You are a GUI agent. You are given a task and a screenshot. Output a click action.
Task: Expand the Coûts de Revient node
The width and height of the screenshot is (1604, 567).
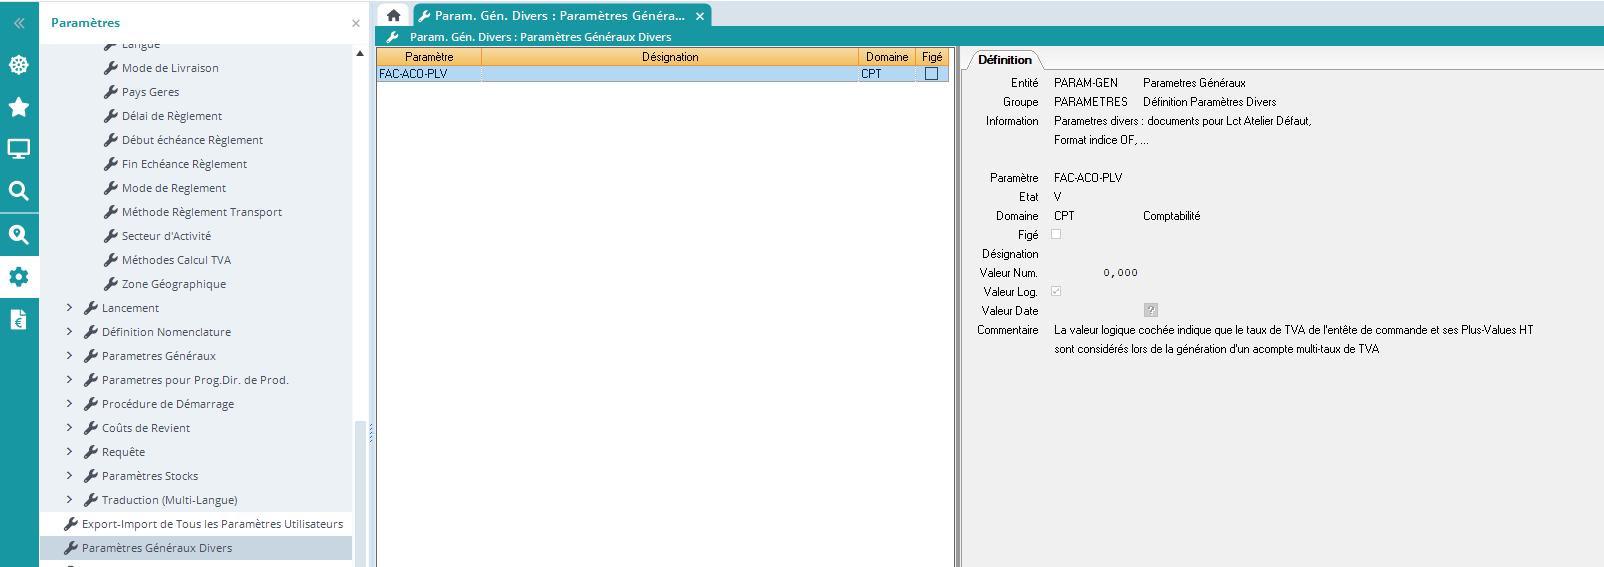pyautogui.click(x=69, y=428)
